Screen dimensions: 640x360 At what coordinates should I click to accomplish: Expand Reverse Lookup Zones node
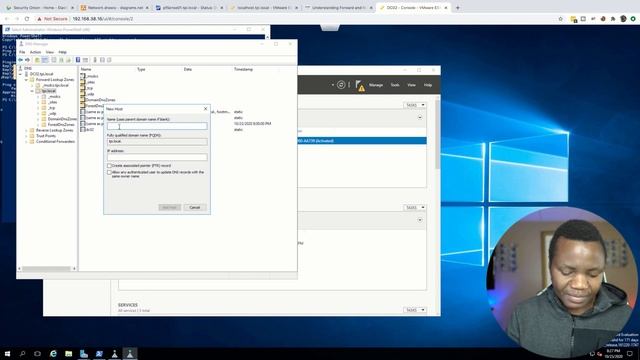(x=27, y=130)
